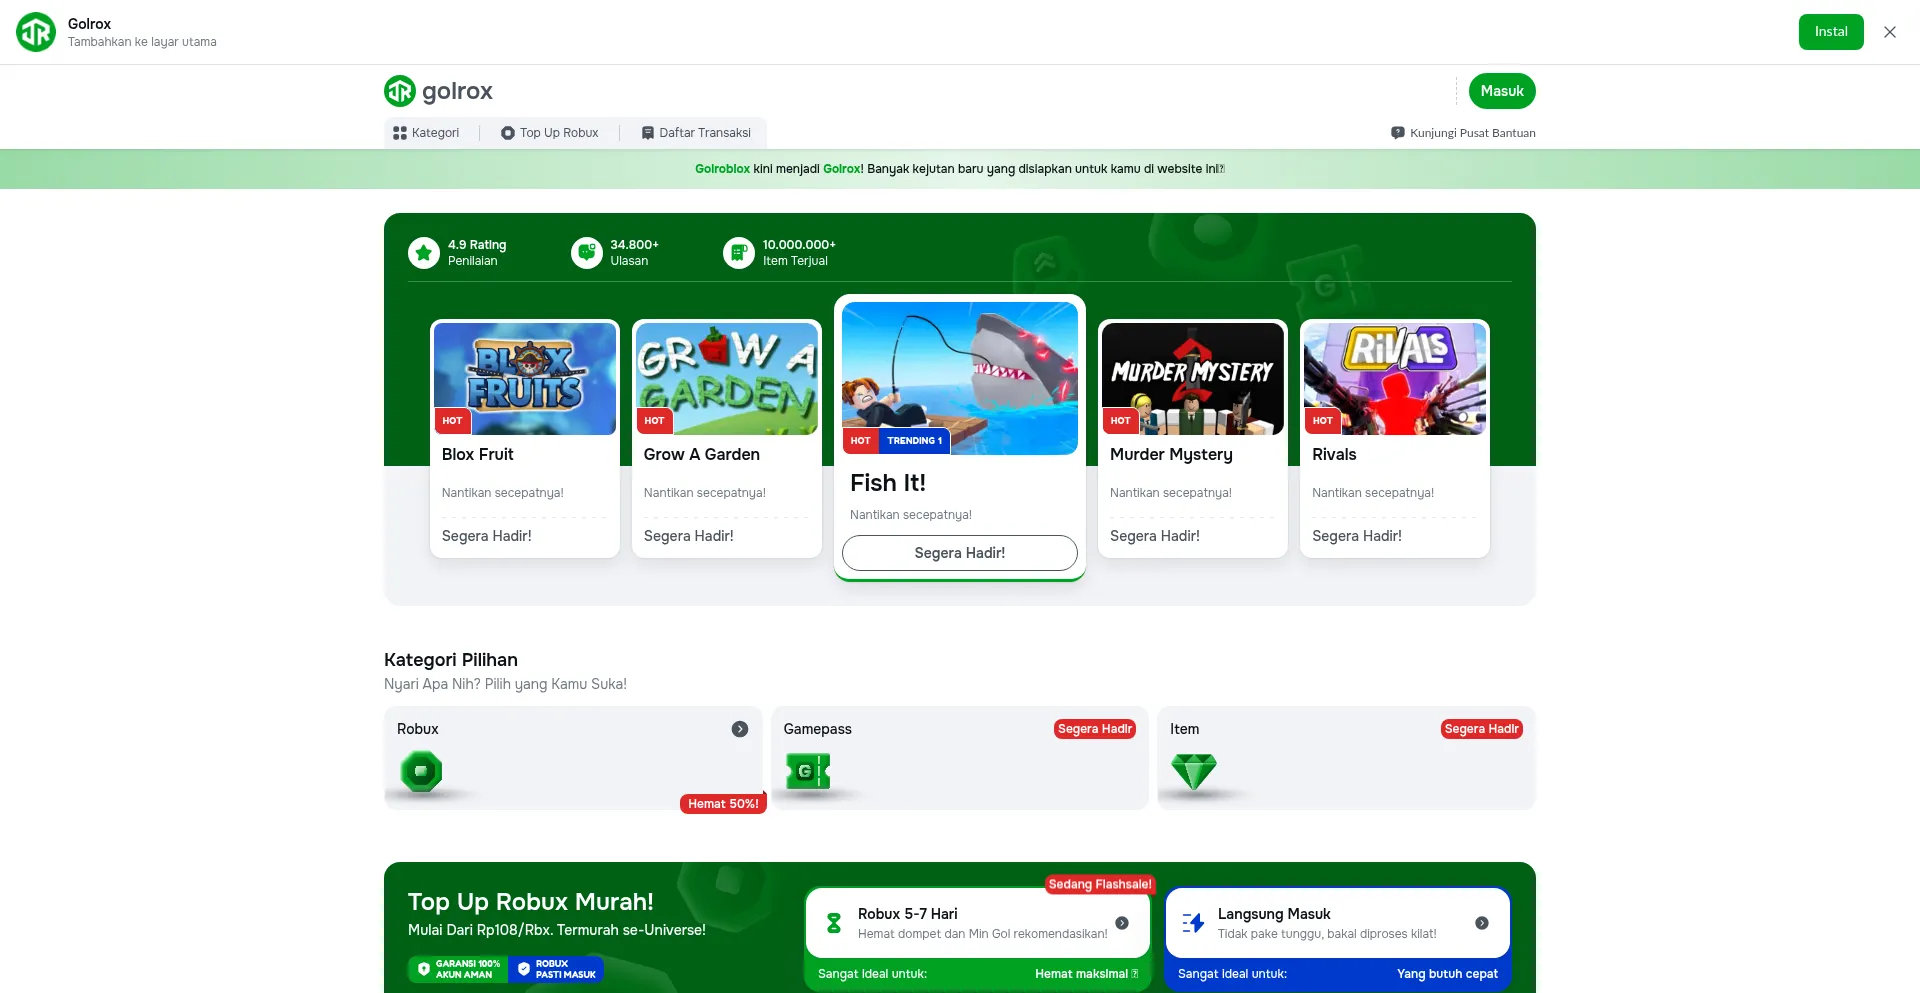The height and width of the screenshot is (993, 1920).
Task: Click the lightning Langsung Masuk icon
Action: pyautogui.click(x=1194, y=923)
